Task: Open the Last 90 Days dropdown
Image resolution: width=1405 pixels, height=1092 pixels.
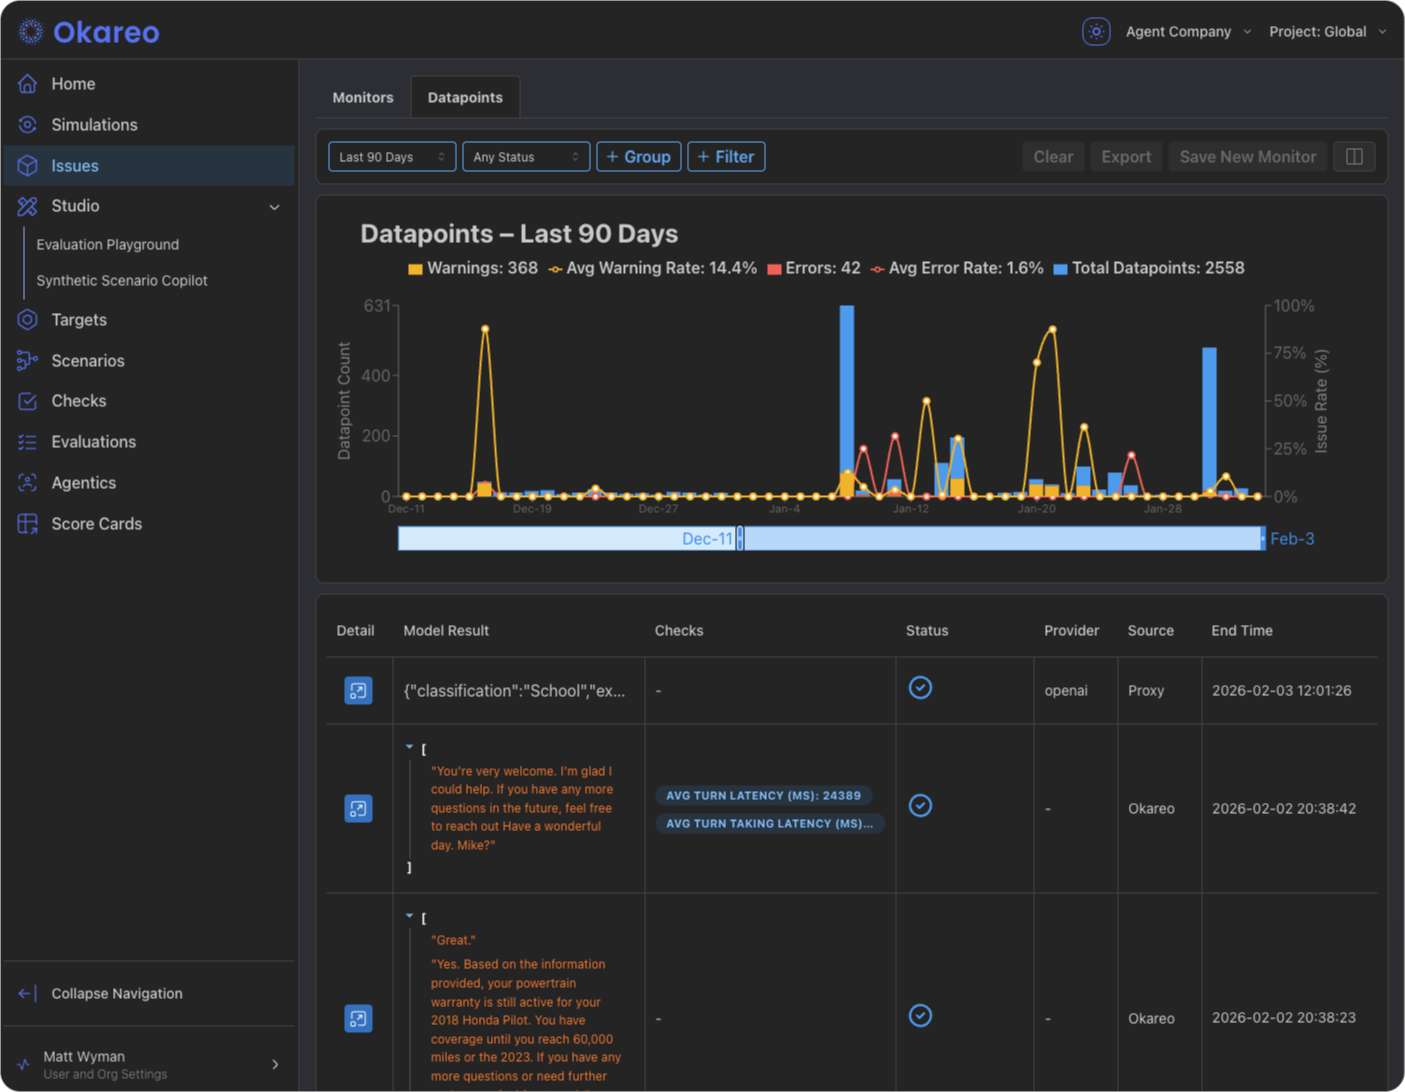Action: tap(392, 156)
